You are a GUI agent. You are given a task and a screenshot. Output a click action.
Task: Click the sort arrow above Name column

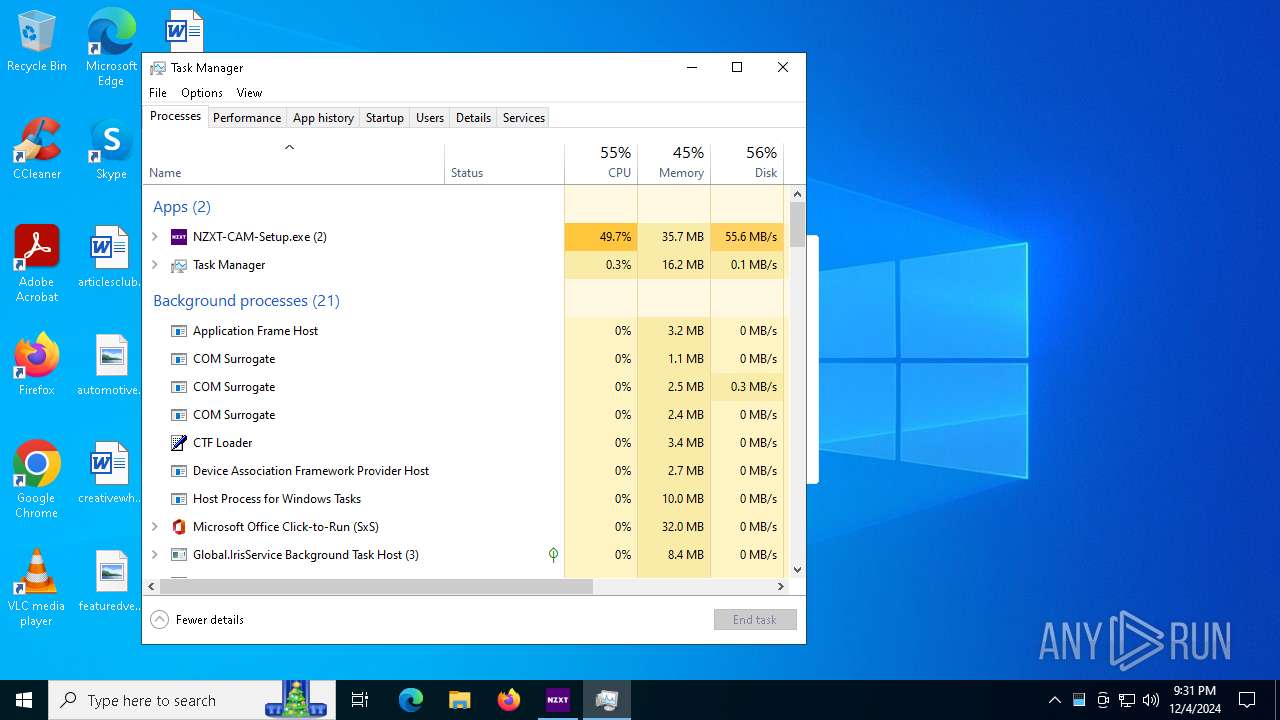click(x=289, y=148)
